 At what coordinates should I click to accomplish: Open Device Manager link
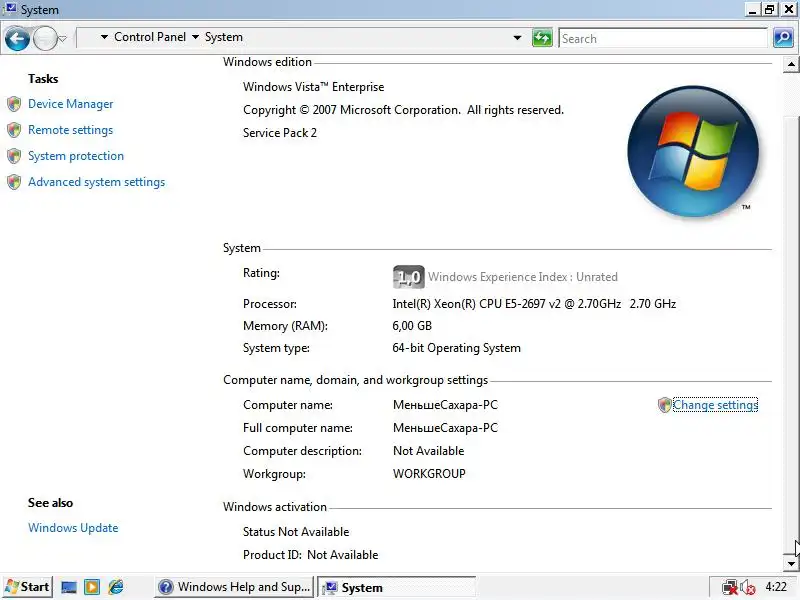(x=70, y=104)
